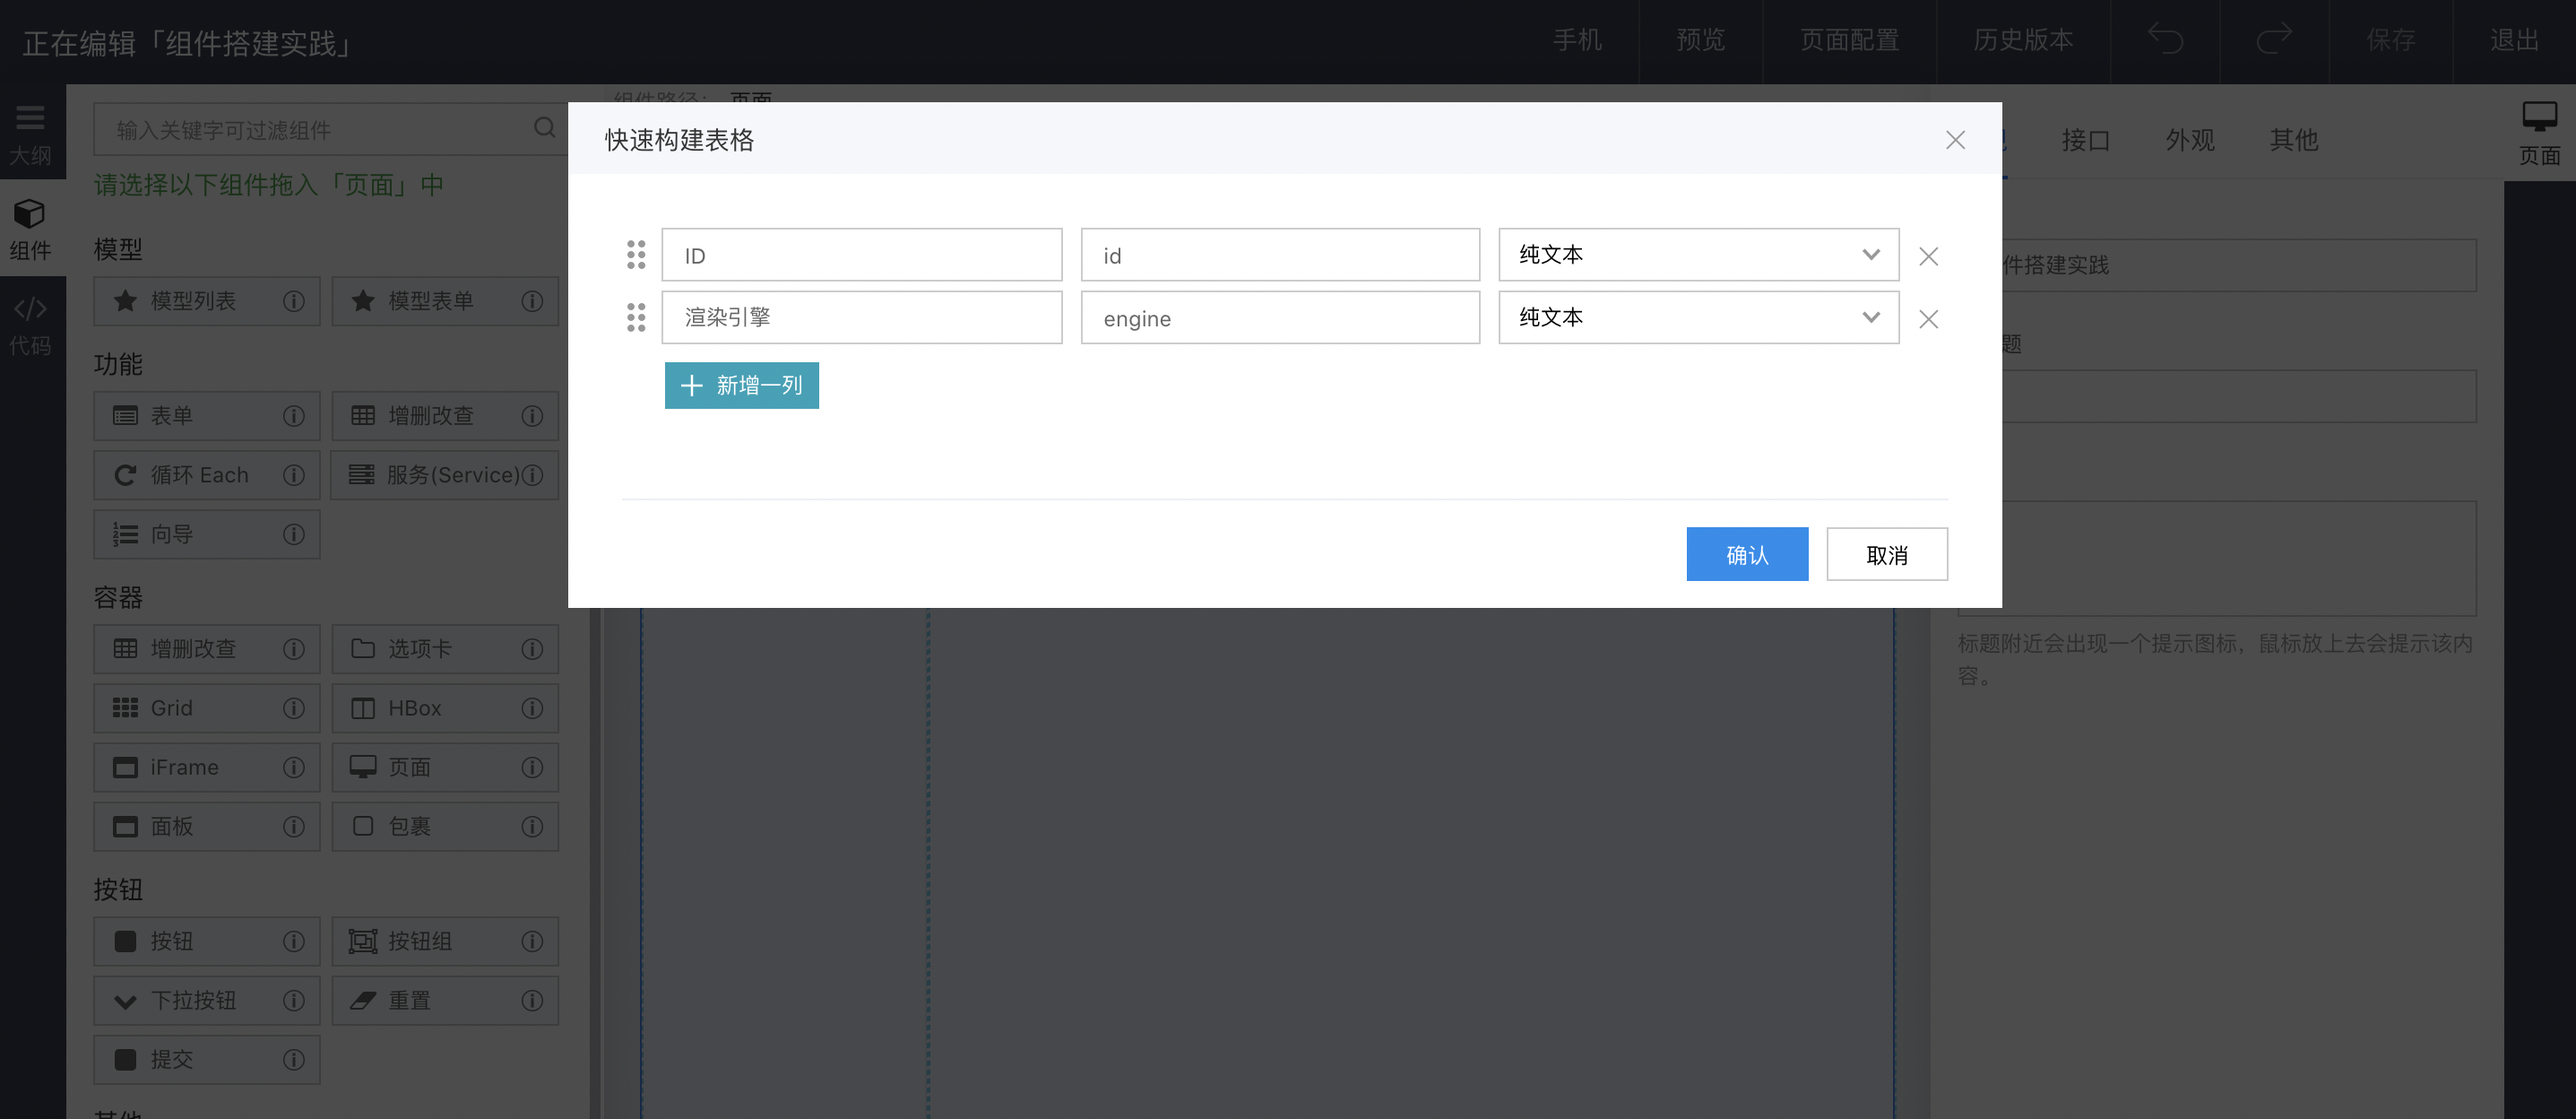2576x1119 pixels.
Task: Select the 模型列表 component
Action: coord(207,301)
